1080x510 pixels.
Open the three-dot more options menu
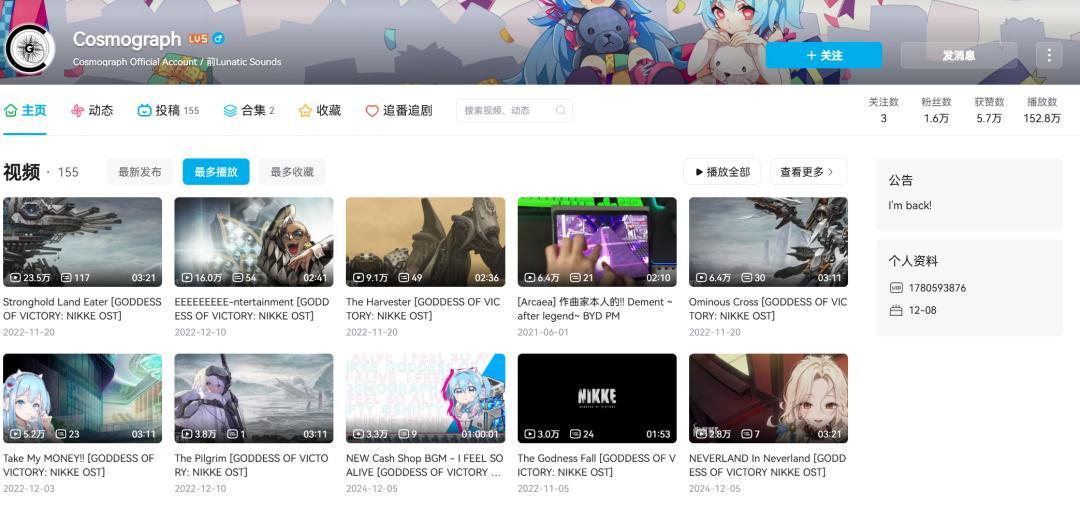(1048, 55)
